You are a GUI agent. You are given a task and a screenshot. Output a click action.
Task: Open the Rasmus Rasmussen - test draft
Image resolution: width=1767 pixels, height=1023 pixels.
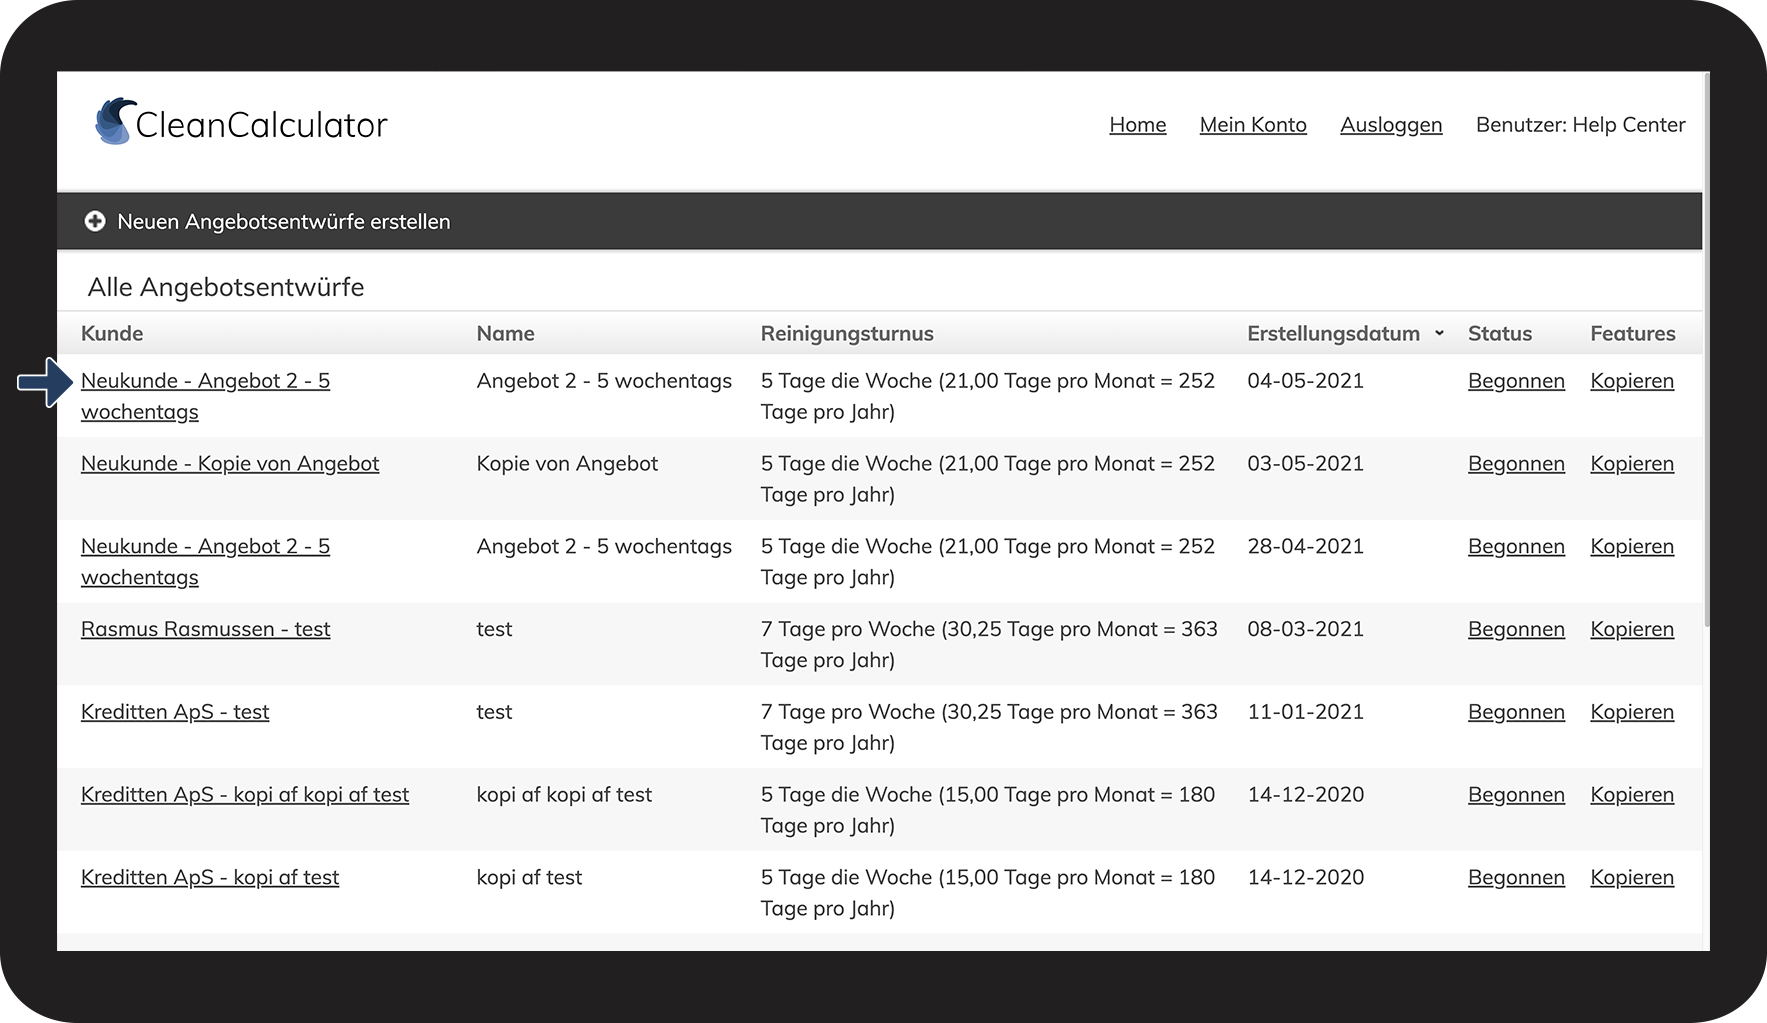click(x=205, y=629)
